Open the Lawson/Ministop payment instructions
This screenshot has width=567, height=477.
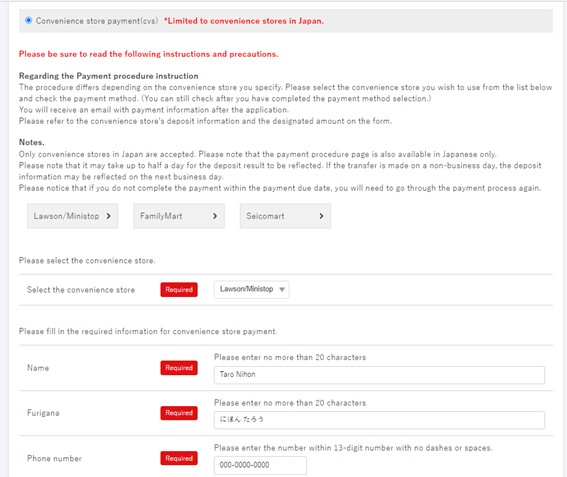(x=72, y=216)
